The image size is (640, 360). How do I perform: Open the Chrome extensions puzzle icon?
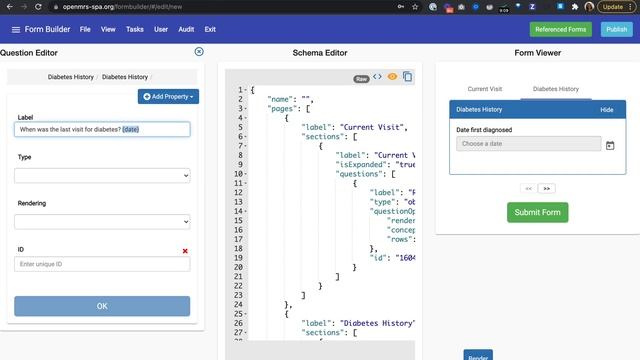click(x=575, y=7)
